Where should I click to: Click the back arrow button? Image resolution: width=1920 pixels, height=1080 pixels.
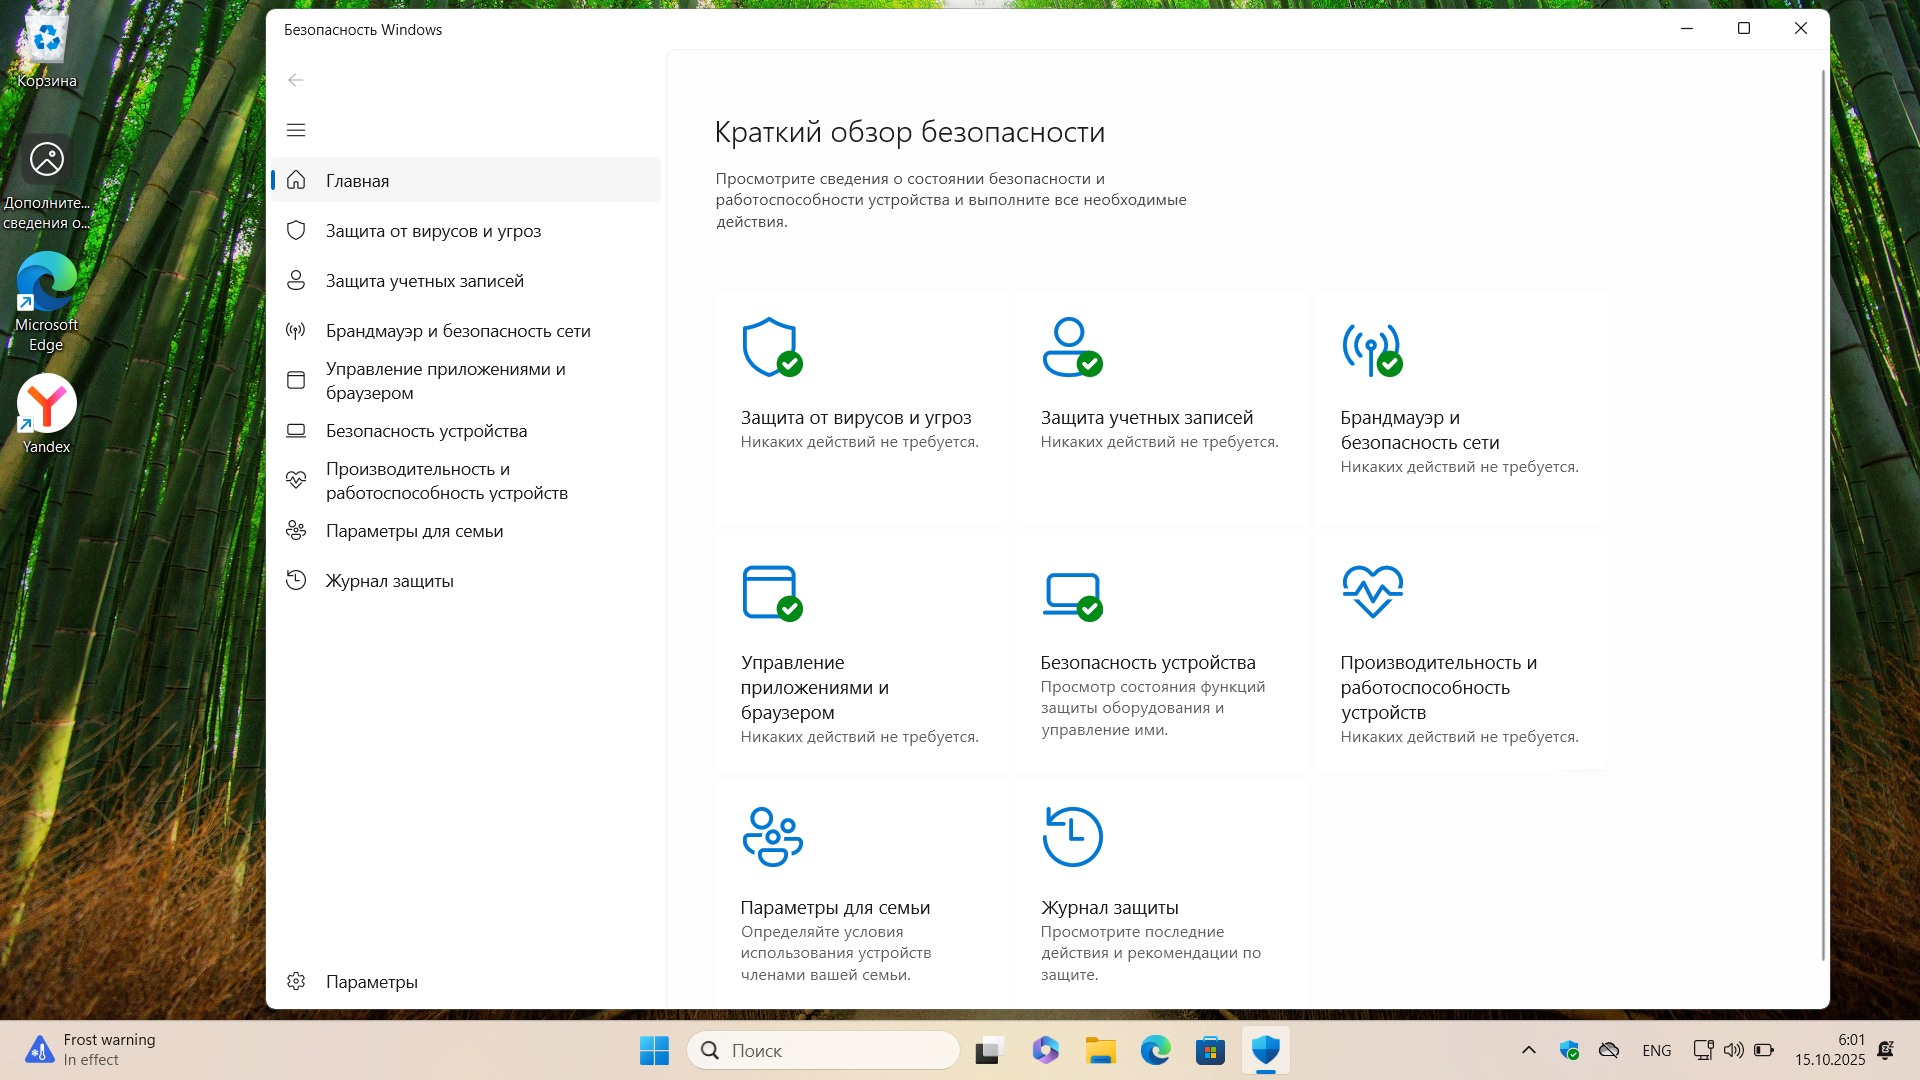(296, 80)
